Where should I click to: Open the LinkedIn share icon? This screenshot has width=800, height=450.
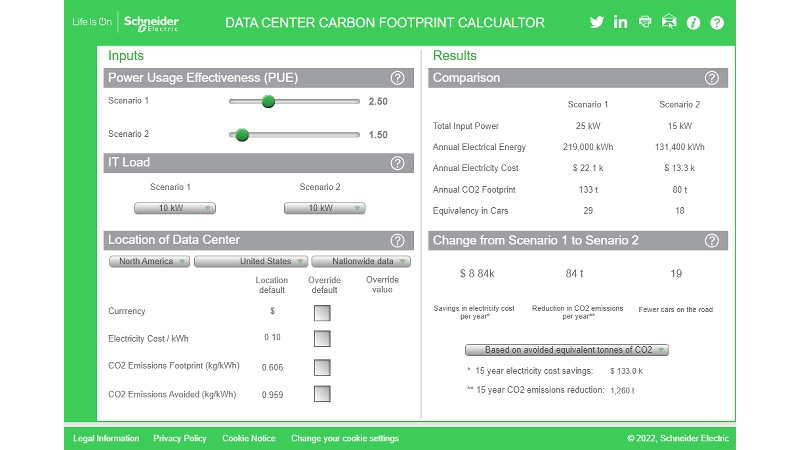pyautogui.click(x=621, y=22)
